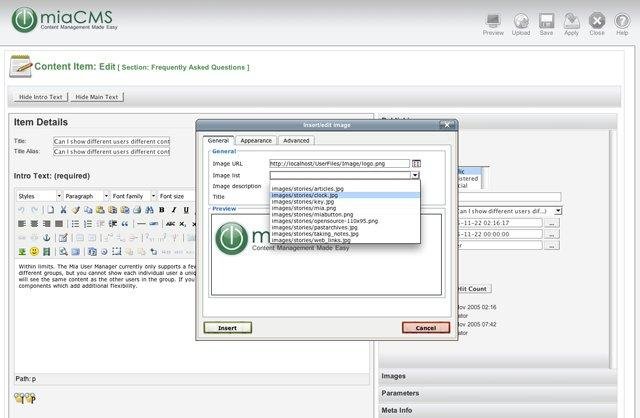Click the green insert image icon
Viewport: 640px width, 418px height.
22,251
